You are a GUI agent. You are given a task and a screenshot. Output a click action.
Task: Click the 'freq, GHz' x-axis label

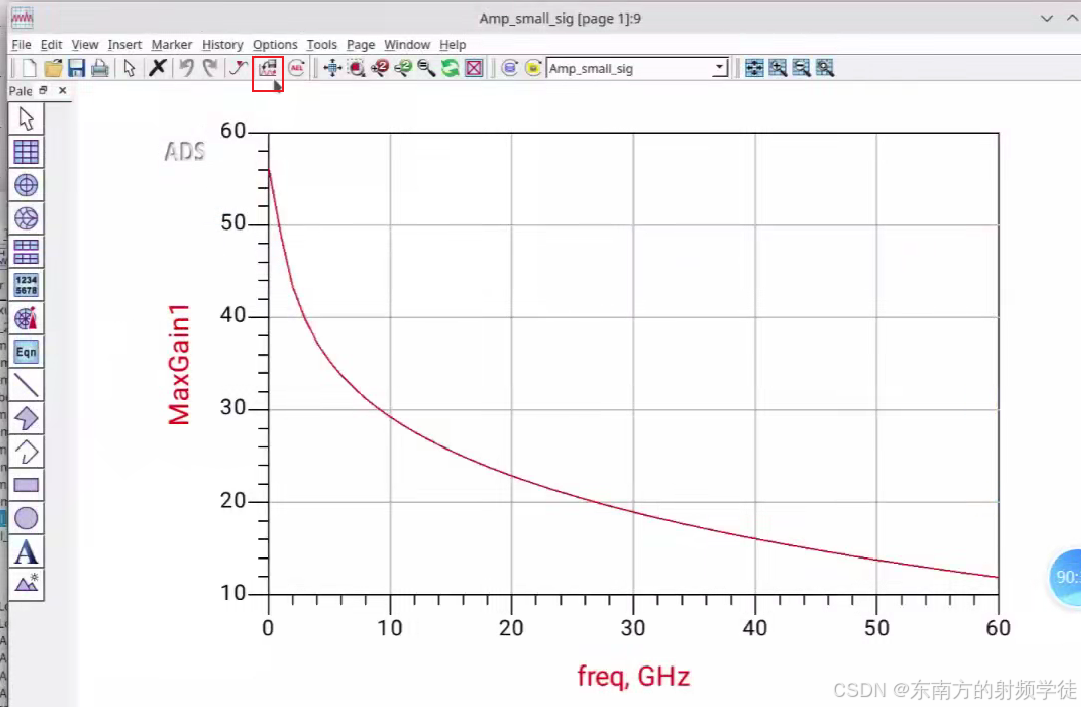click(x=634, y=676)
